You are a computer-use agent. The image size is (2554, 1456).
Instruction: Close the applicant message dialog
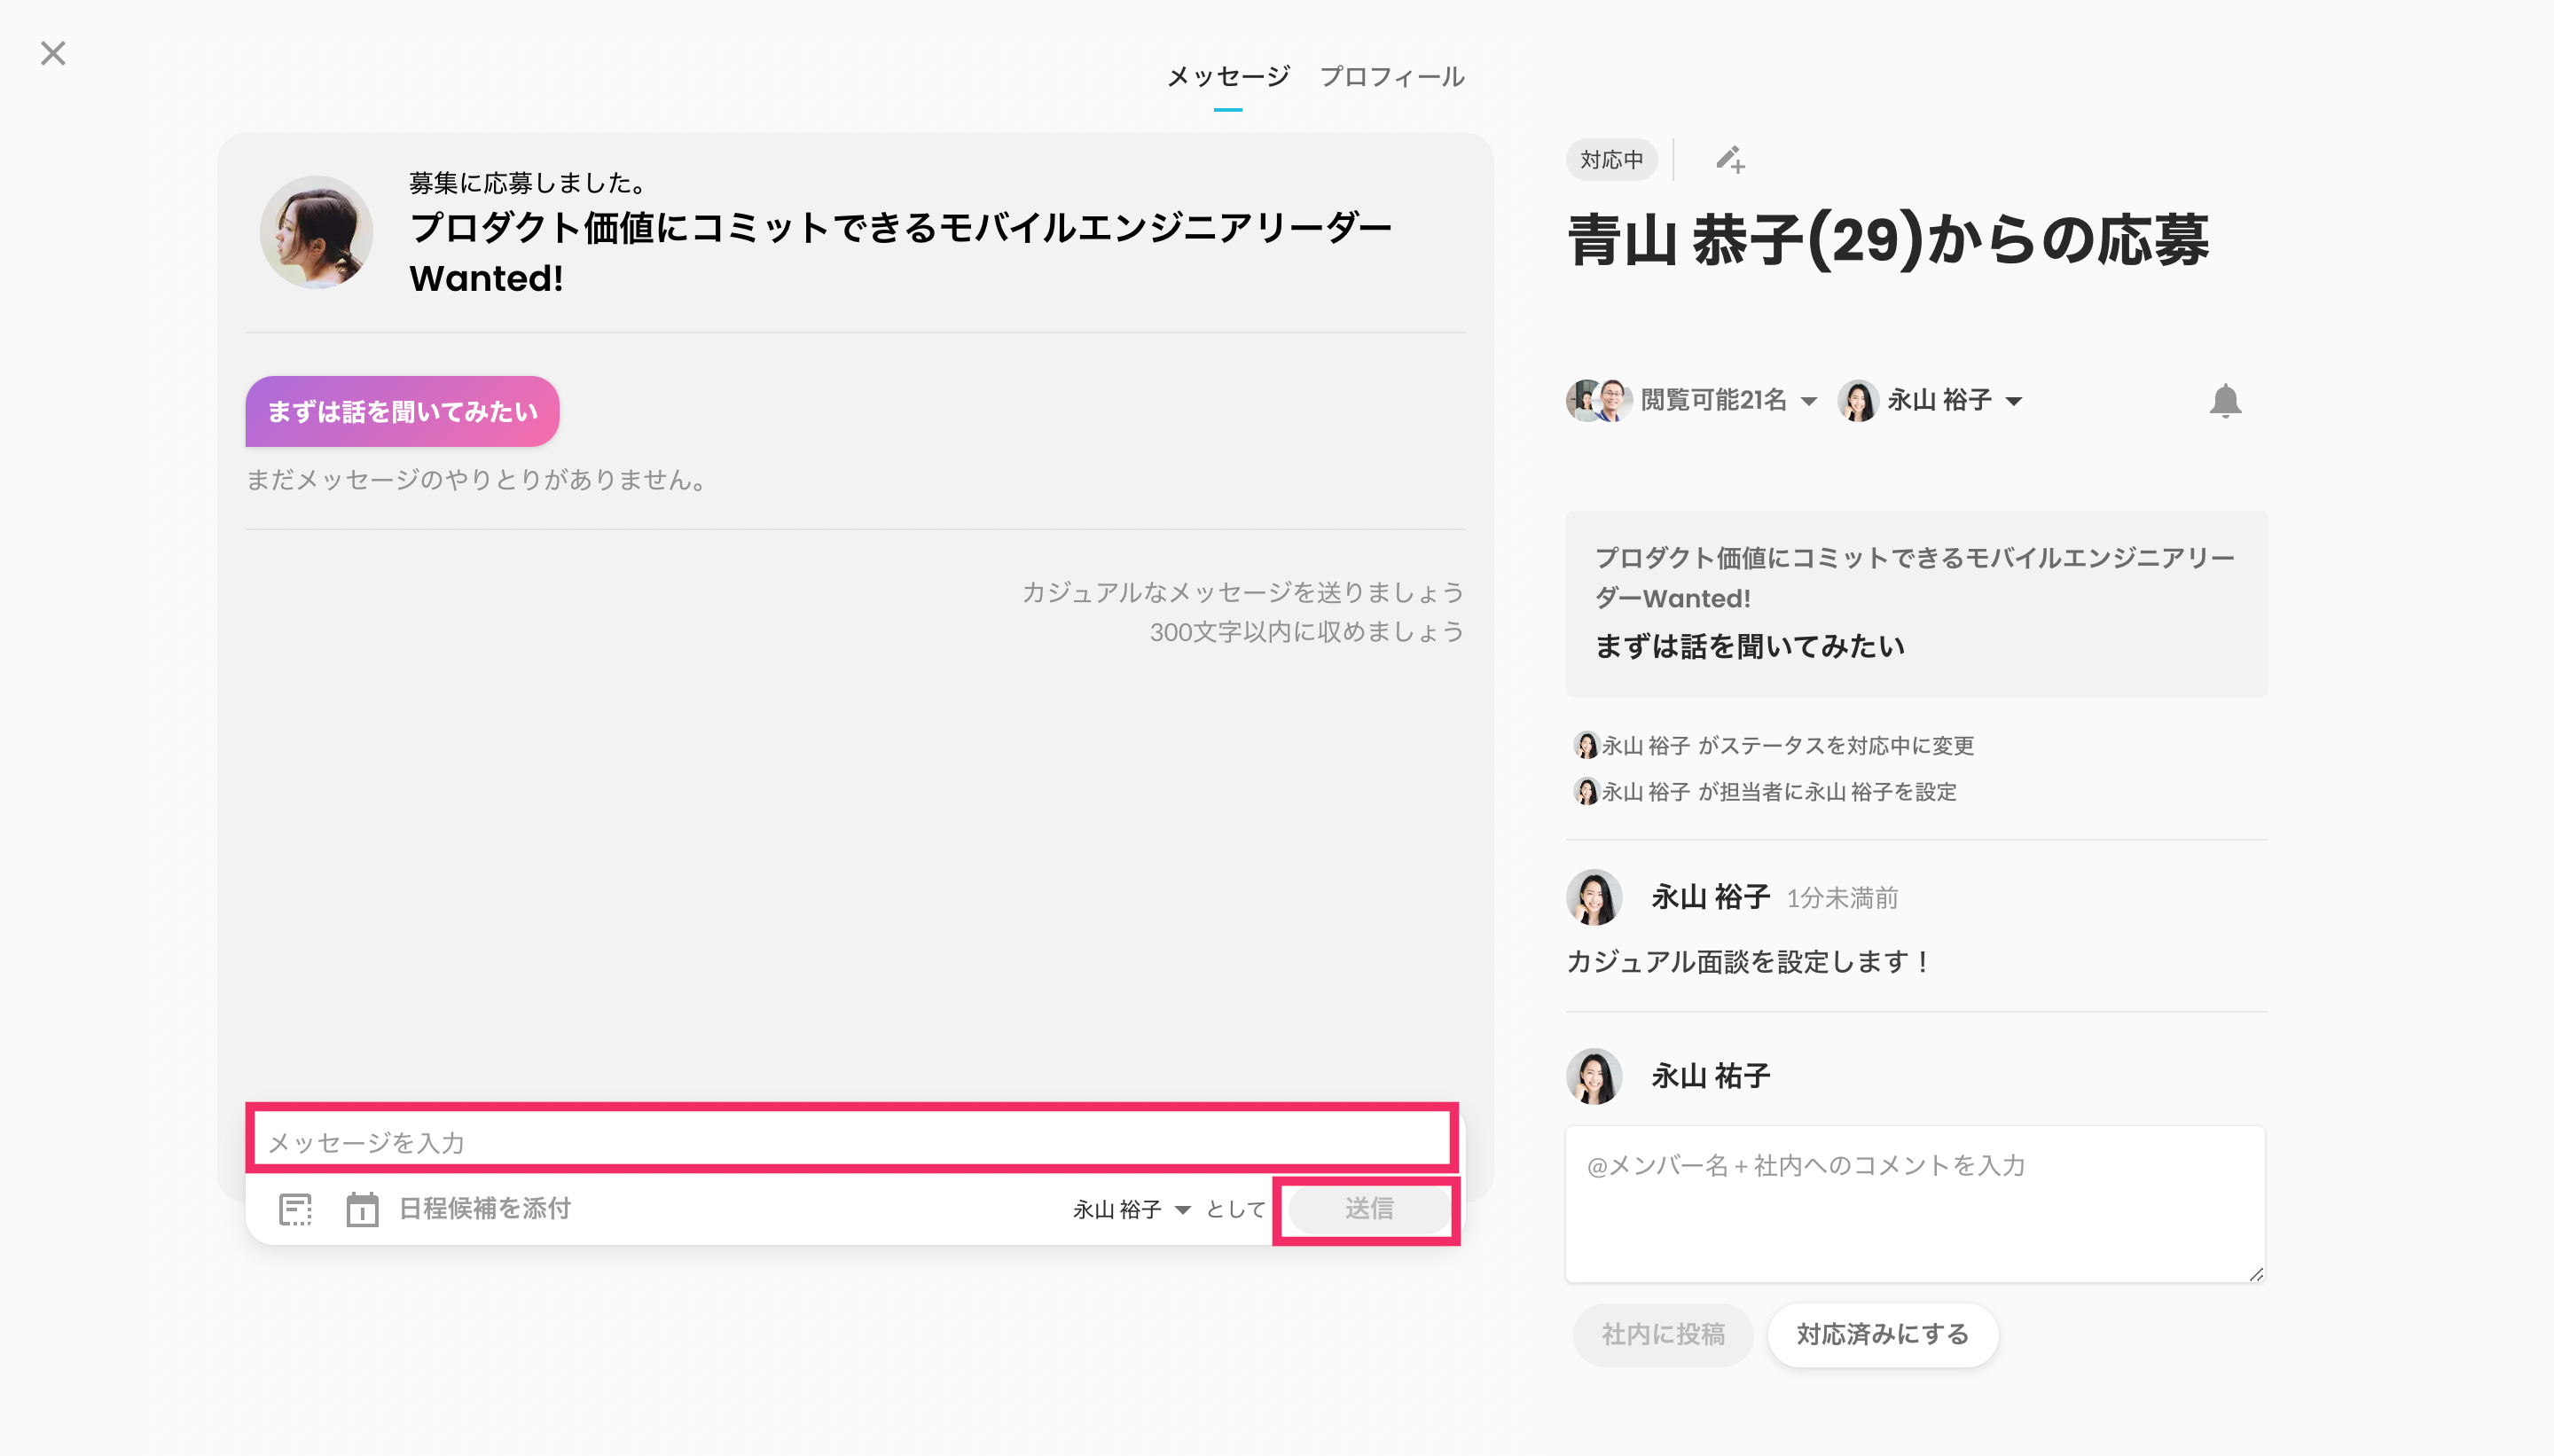click(53, 53)
